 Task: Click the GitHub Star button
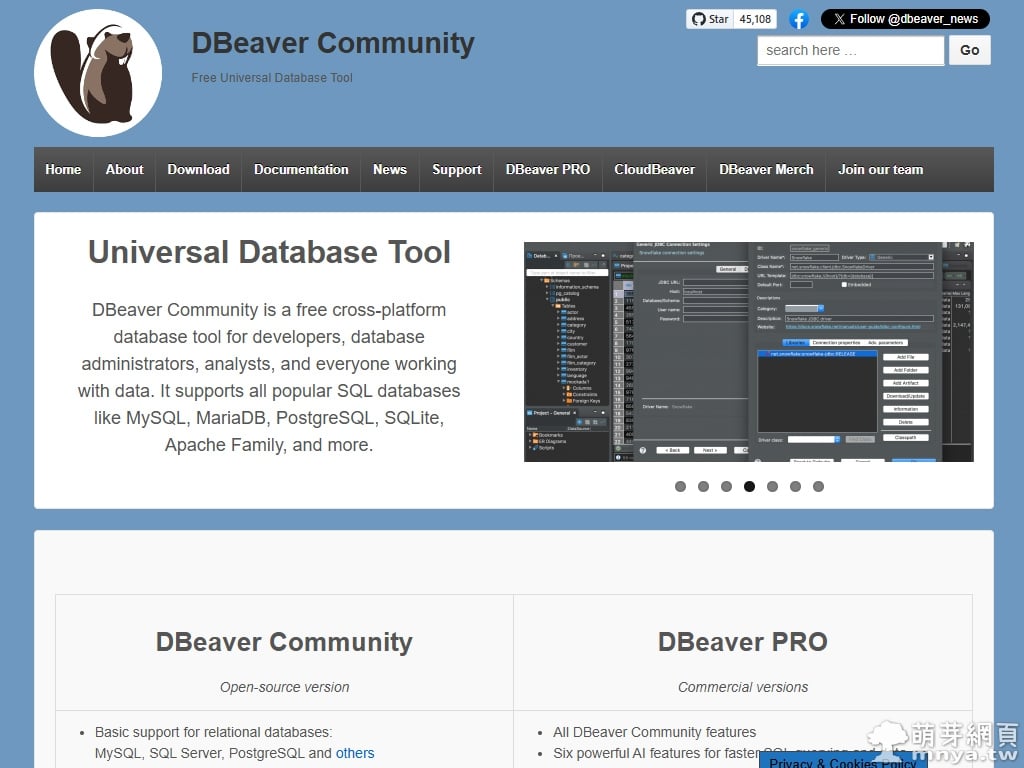coord(710,19)
